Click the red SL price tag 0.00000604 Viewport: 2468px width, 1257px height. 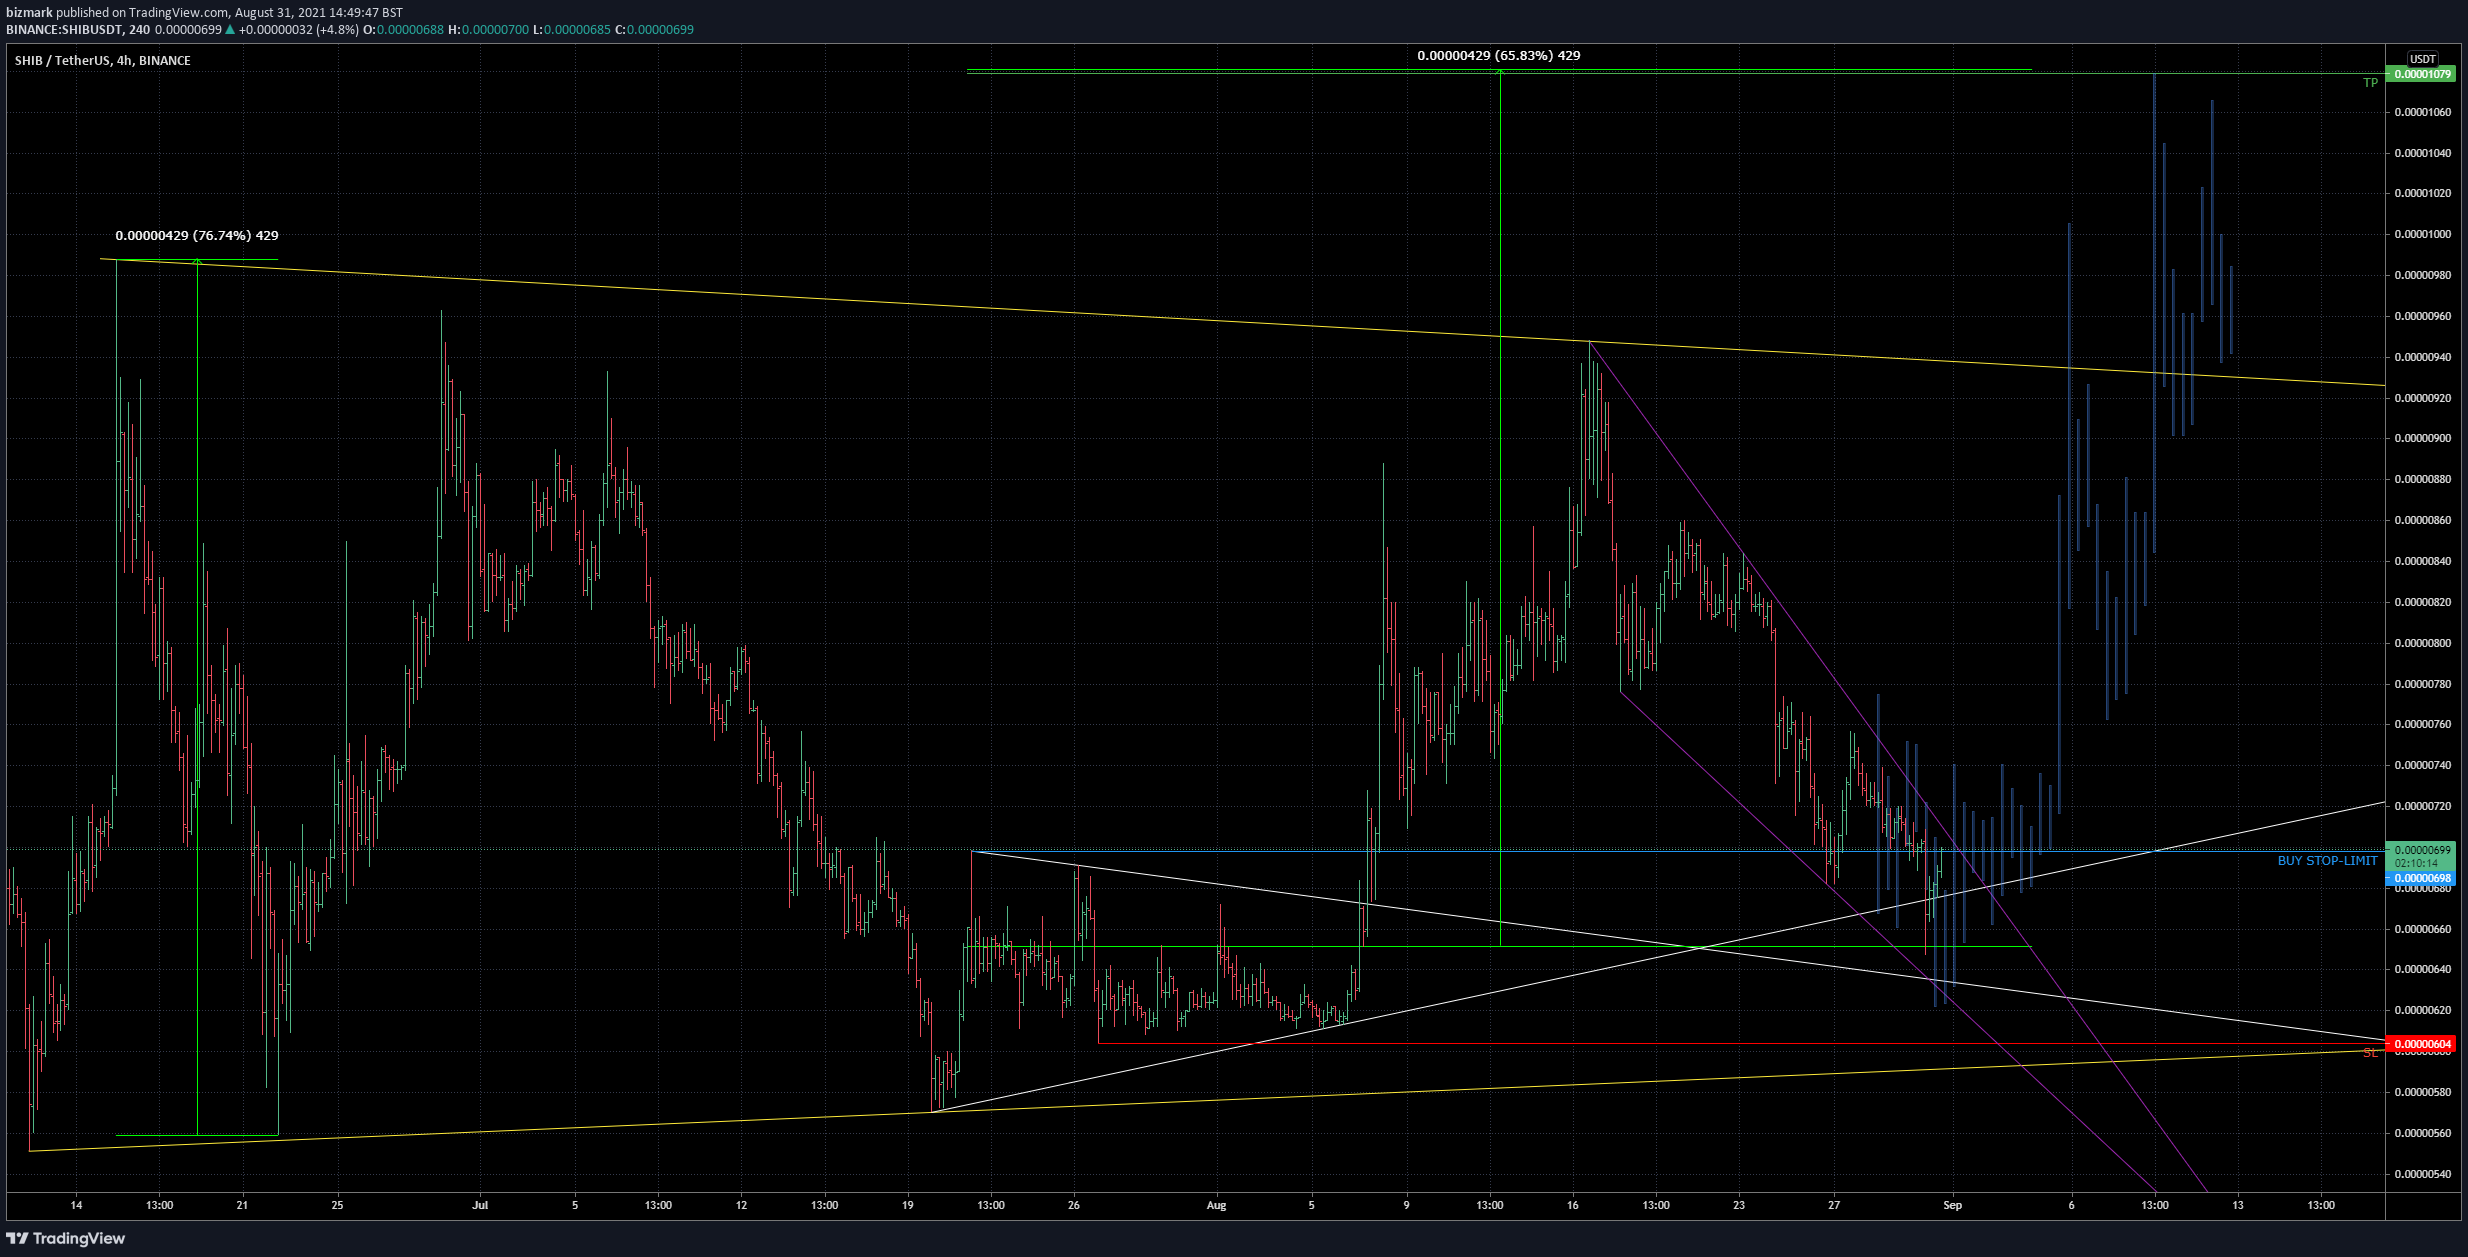pyautogui.click(x=2420, y=1044)
